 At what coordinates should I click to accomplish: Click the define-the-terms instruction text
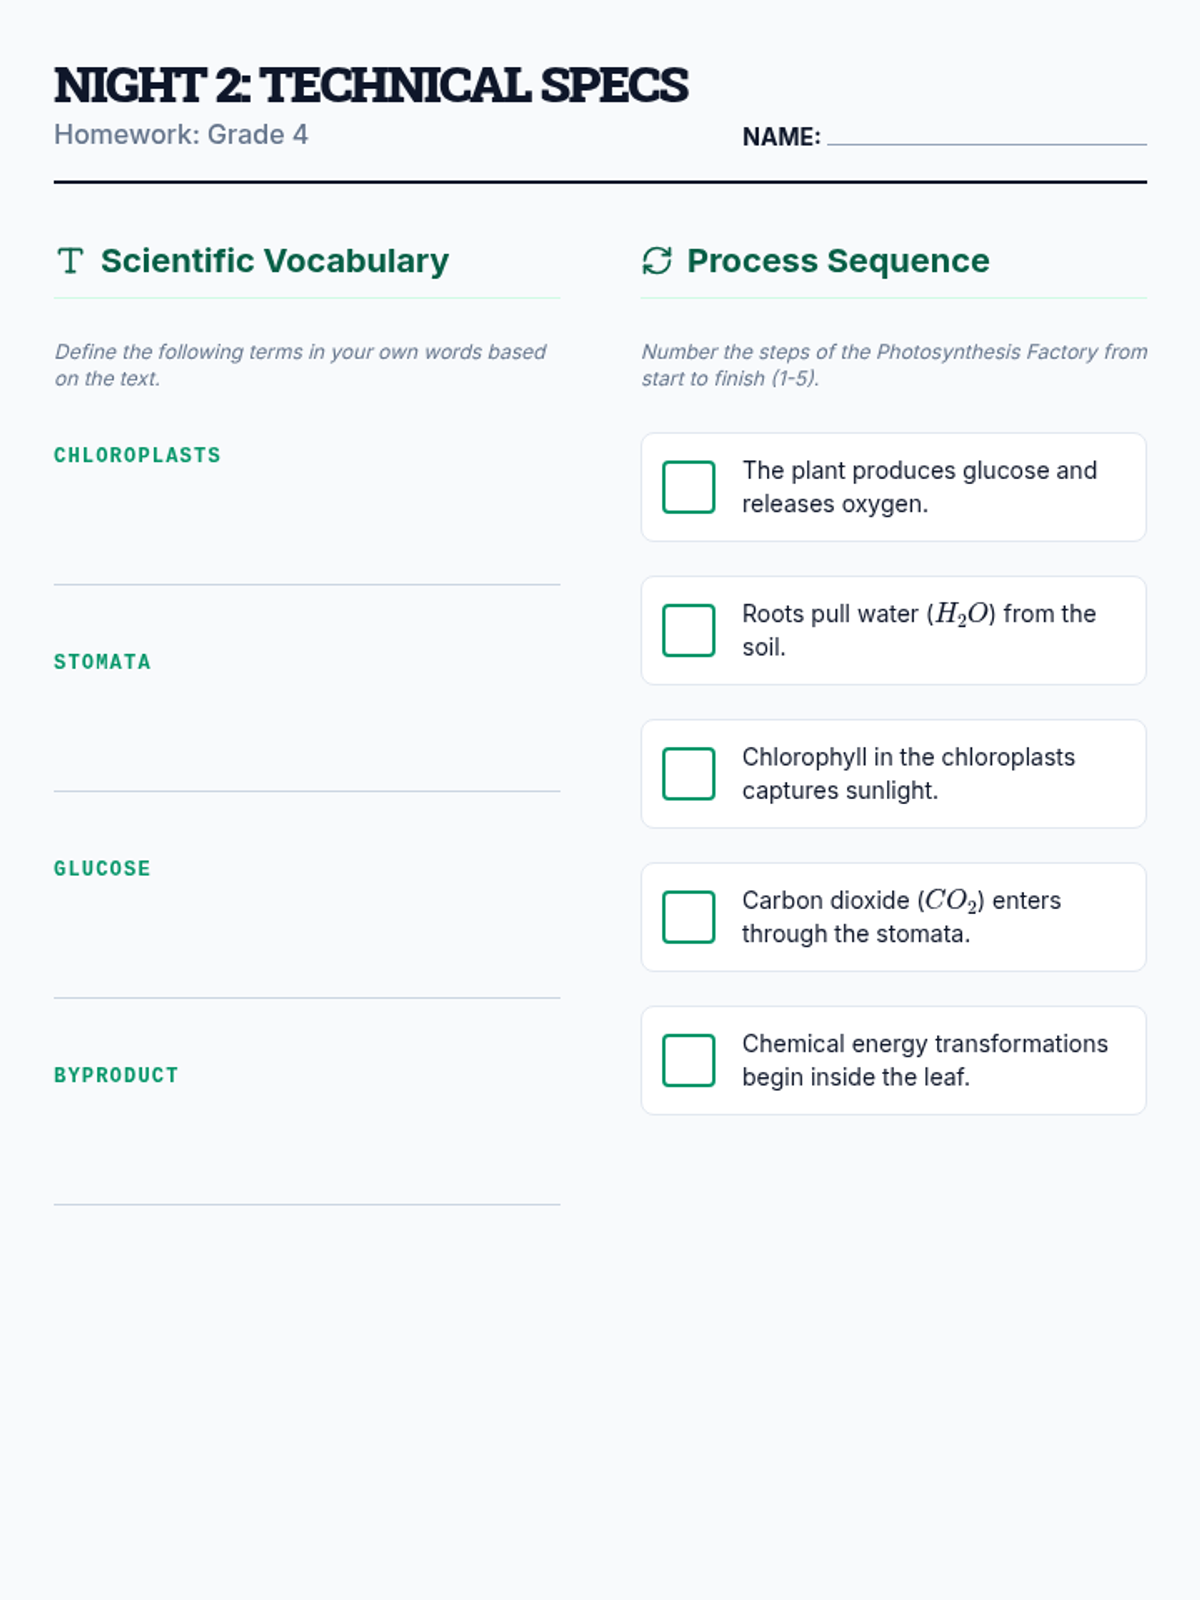pyautogui.click(x=300, y=365)
